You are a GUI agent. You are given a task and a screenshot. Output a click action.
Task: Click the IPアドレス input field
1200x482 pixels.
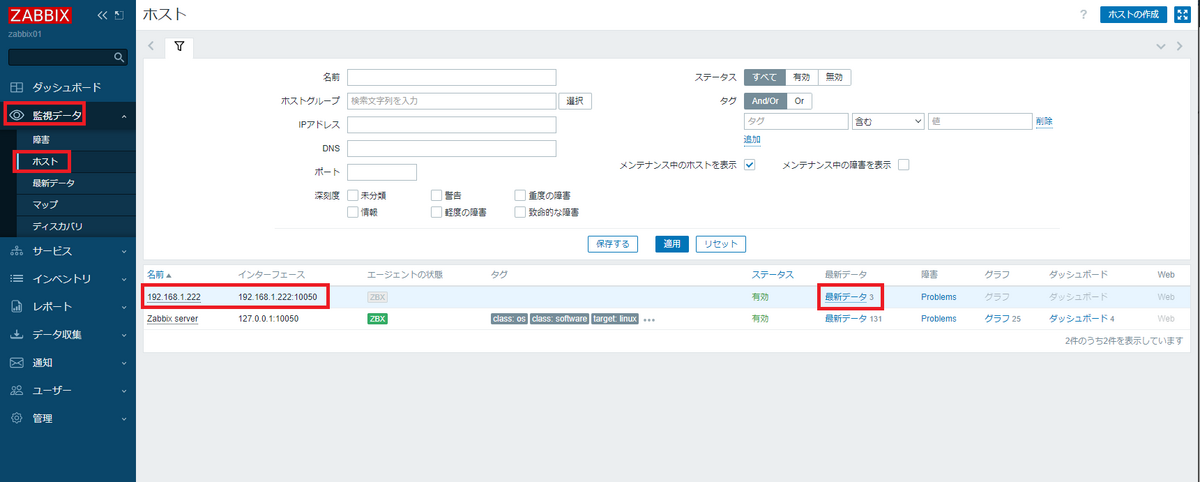click(x=451, y=125)
